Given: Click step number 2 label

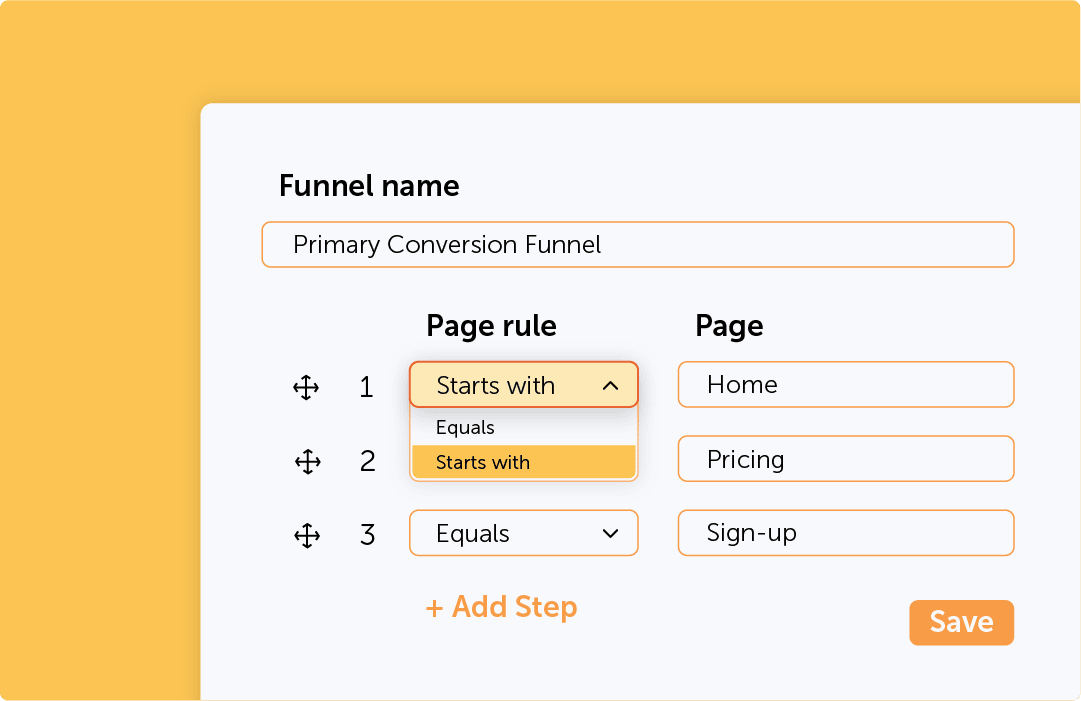Looking at the screenshot, I should tap(367, 461).
